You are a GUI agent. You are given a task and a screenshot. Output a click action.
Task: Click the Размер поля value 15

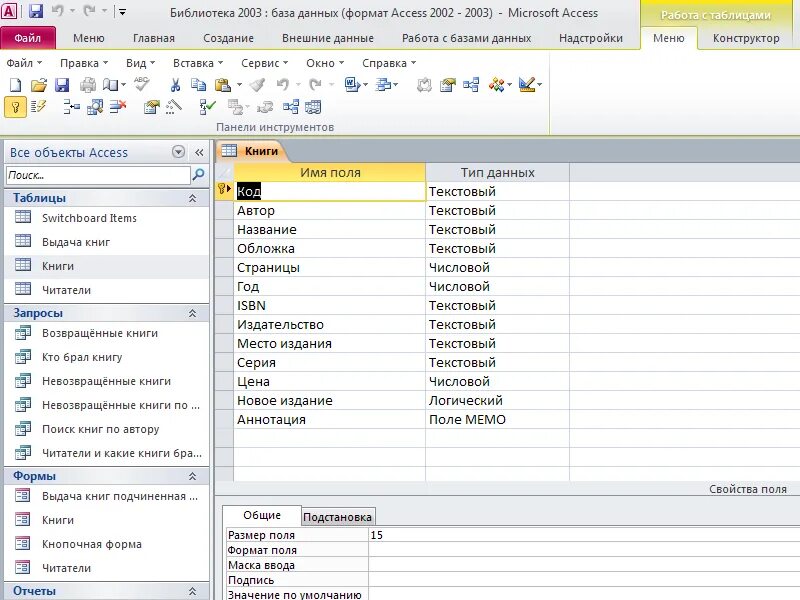(377, 535)
